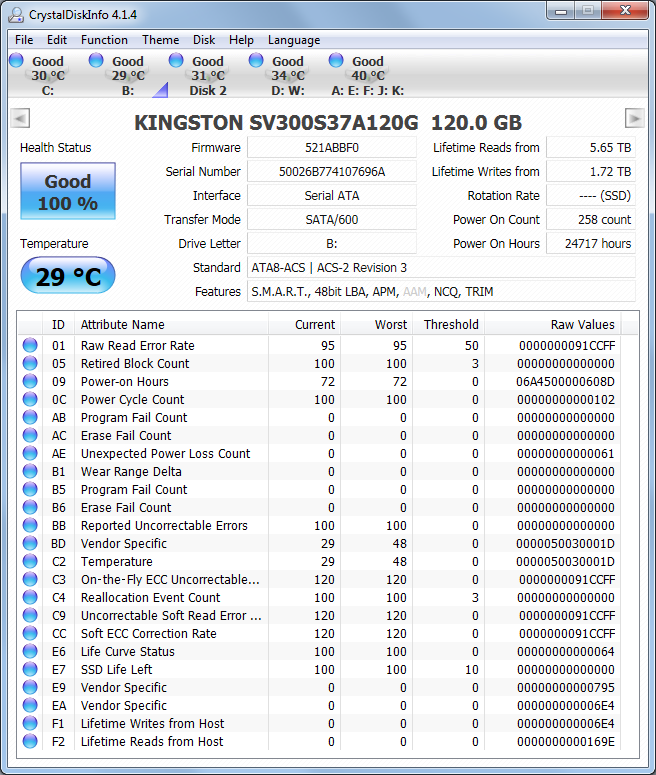The width and height of the screenshot is (656, 775).
Task: Select the Disk 2 status orb
Action: pyautogui.click(x=176, y=60)
